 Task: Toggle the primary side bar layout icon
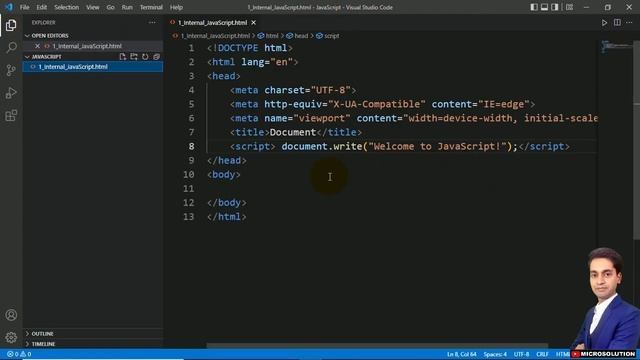point(534,7)
